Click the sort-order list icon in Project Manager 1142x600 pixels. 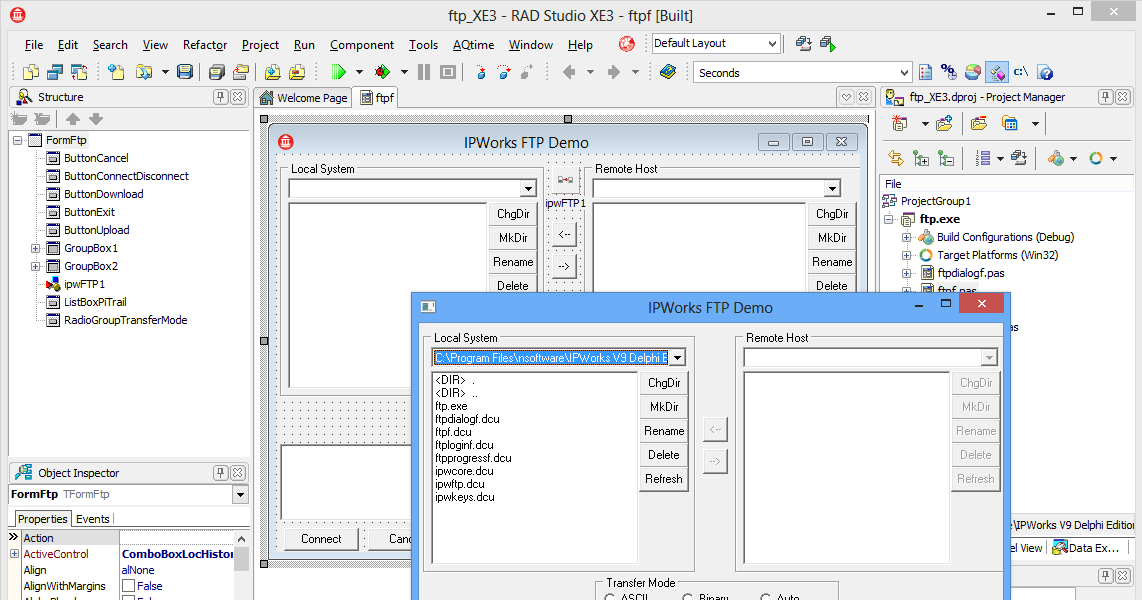(x=983, y=157)
